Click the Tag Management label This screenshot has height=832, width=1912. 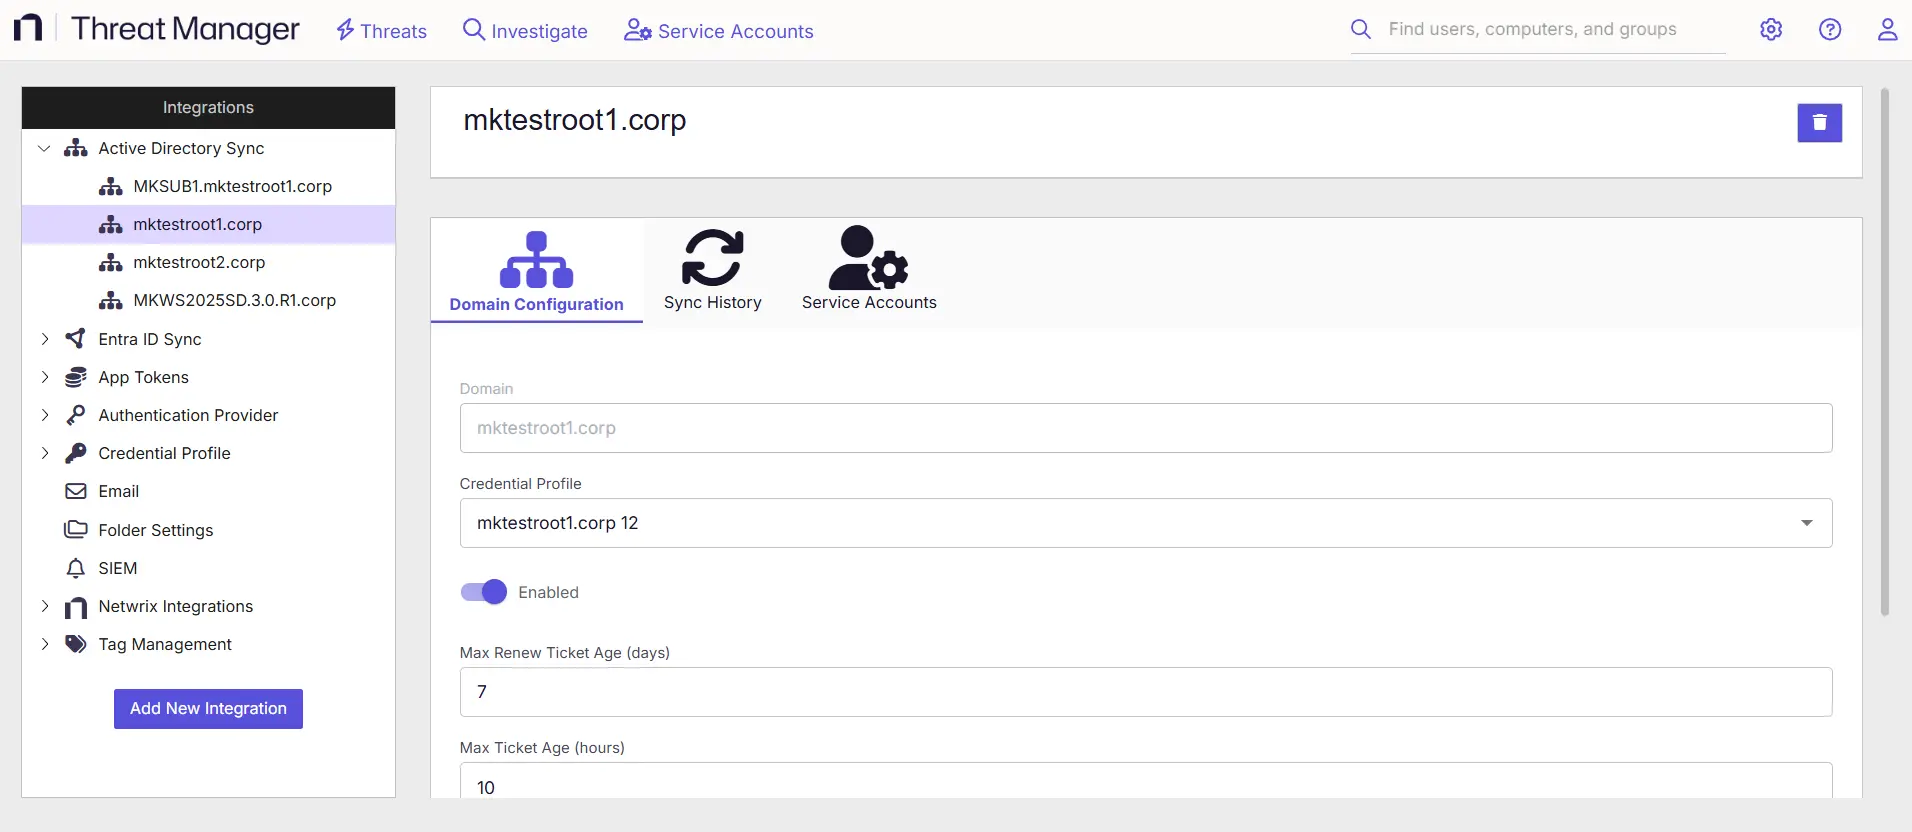[x=165, y=644]
